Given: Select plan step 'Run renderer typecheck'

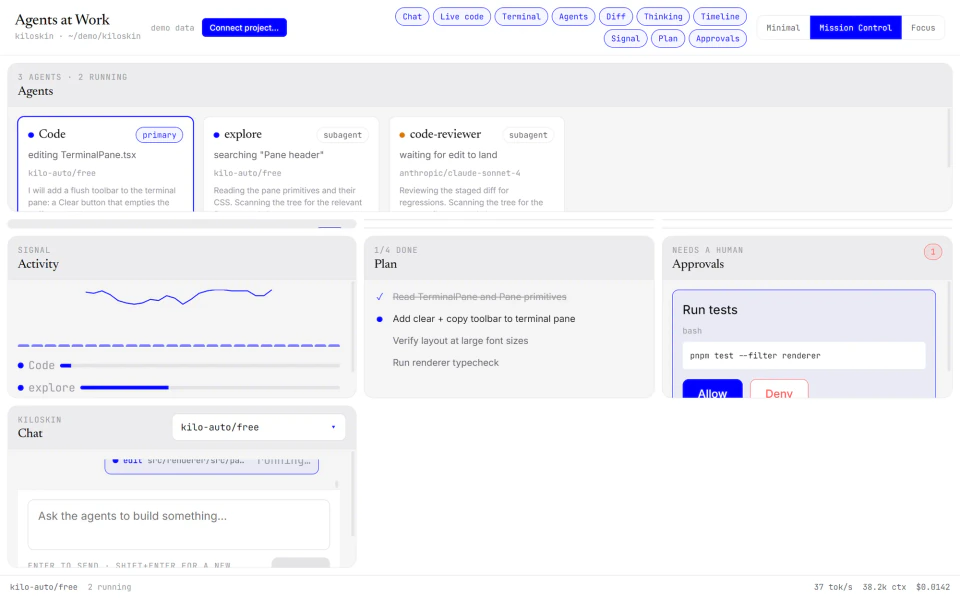Looking at the screenshot, I should [446, 363].
